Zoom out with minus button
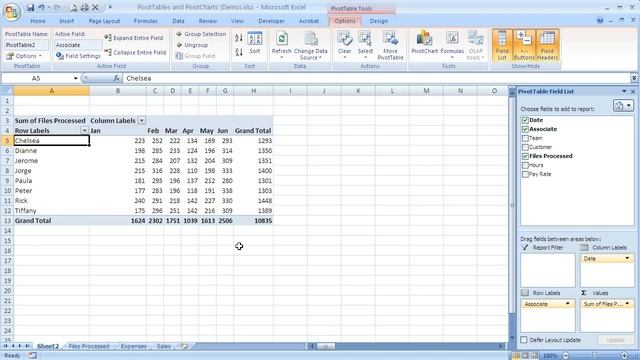 pyautogui.click(x=566, y=356)
